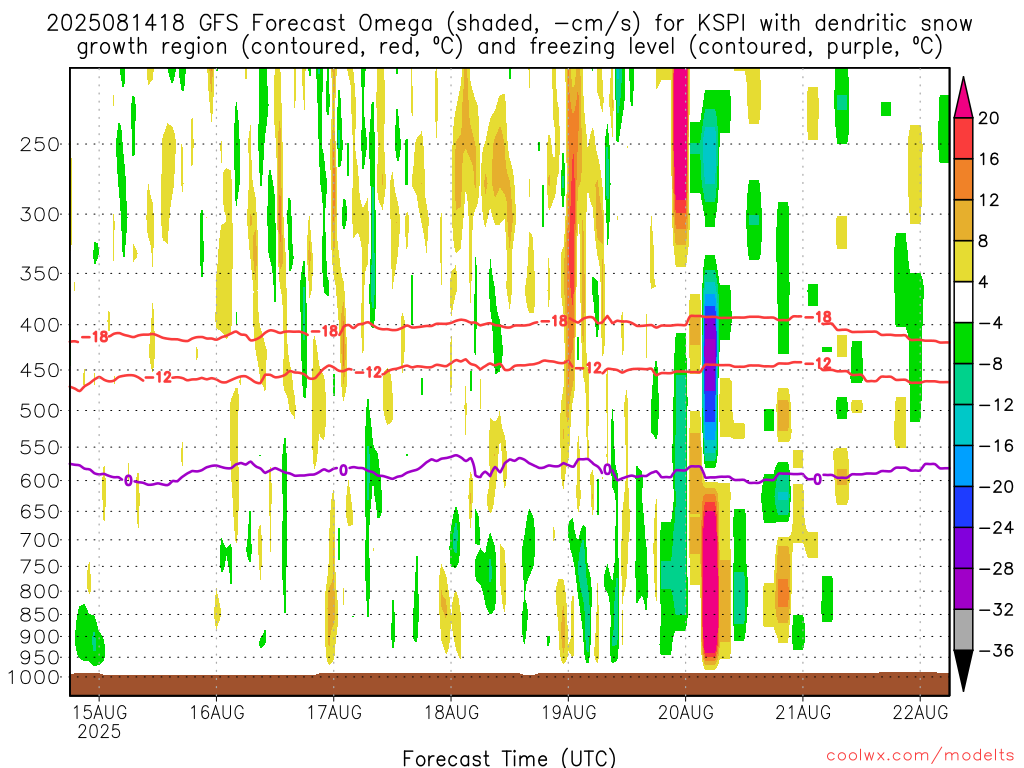Click the 18AUG time axis label

tap(451, 711)
